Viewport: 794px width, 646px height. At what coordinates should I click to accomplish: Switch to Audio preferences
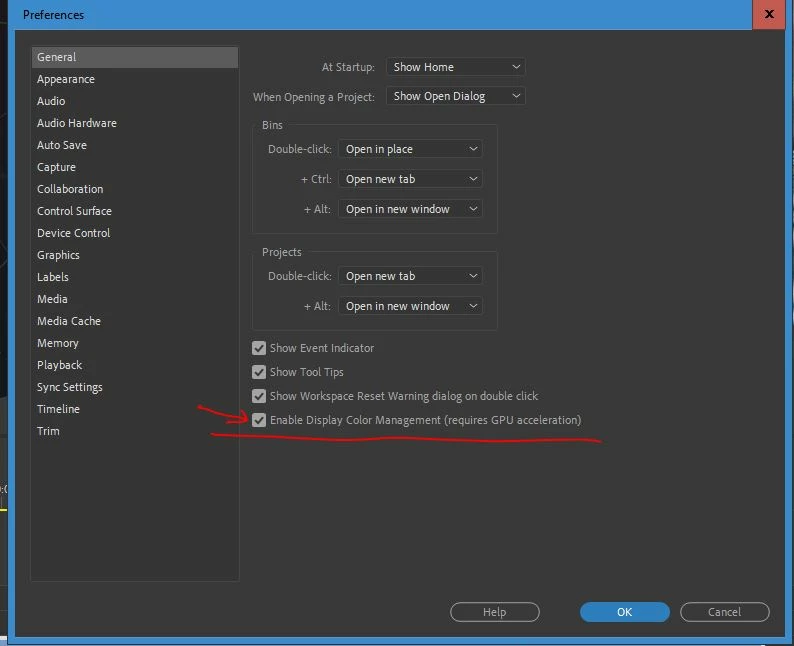pos(135,101)
